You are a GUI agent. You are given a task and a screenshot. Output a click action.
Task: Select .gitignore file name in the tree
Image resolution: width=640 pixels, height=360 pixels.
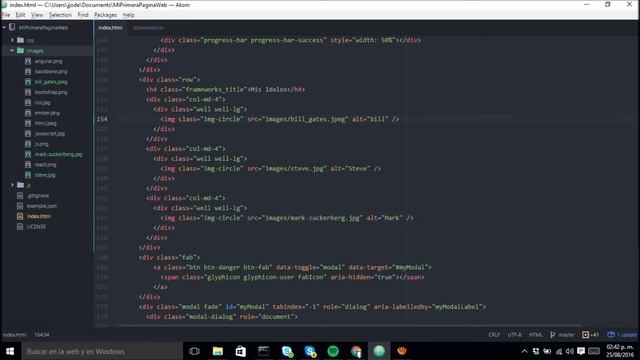(x=38, y=196)
